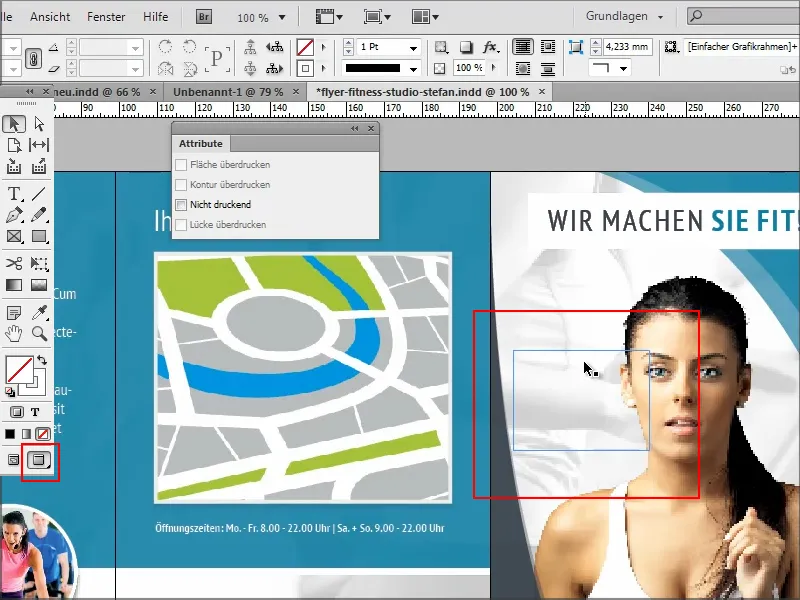
Task: Choose the Gap tool
Action: (x=39, y=145)
